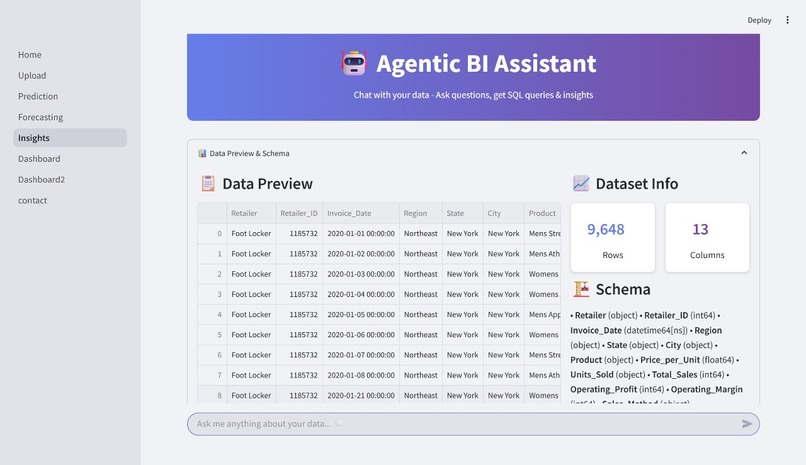Click Northeast region cell in row 2
This screenshot has height=465, width=806.
coord(420,274)
